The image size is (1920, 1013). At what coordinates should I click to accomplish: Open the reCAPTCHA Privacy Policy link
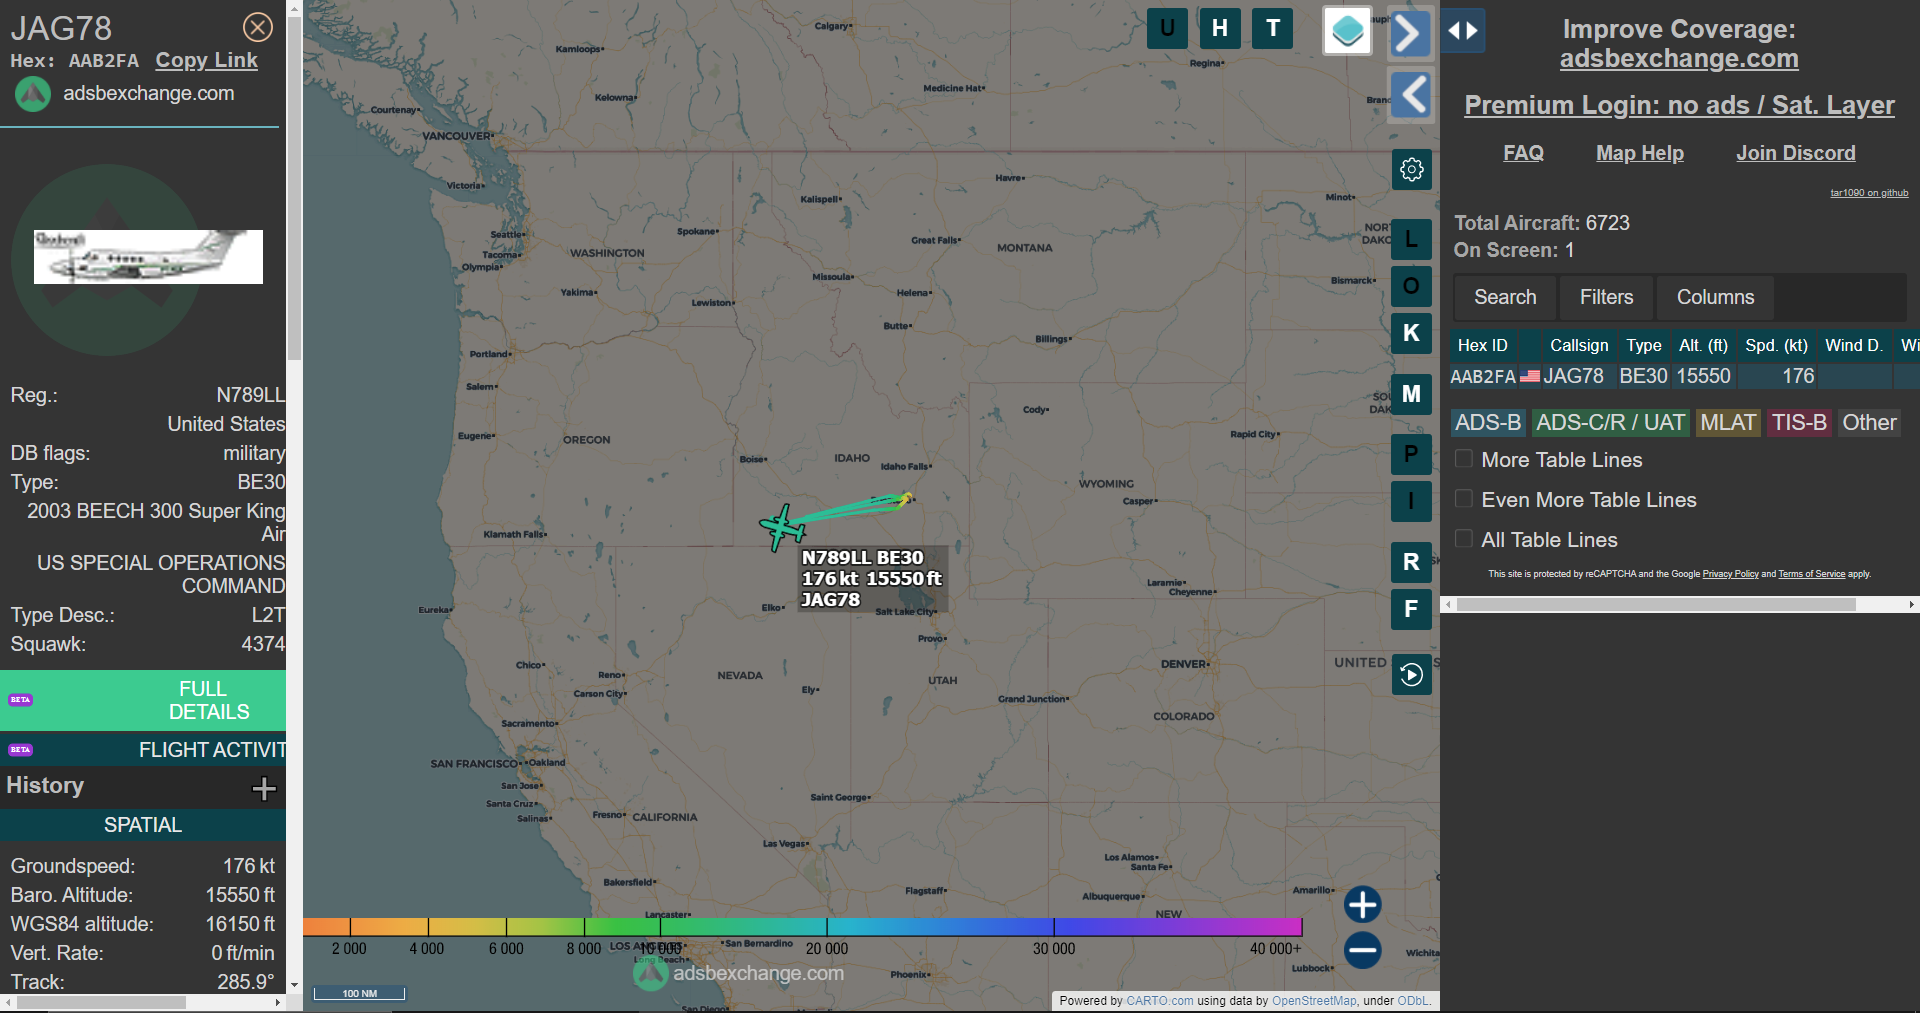[x=1730, y=574]
